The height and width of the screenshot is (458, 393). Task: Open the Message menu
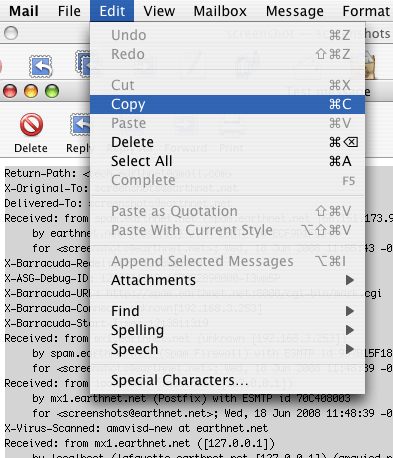click(x=295, y=11)
